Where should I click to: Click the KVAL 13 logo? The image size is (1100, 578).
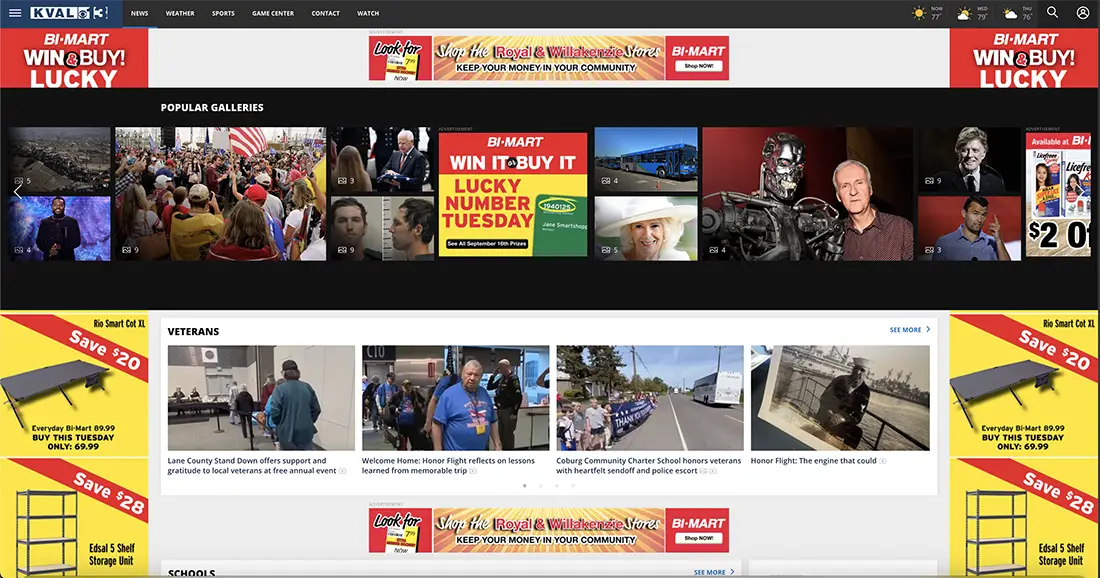tap(69, 13)
